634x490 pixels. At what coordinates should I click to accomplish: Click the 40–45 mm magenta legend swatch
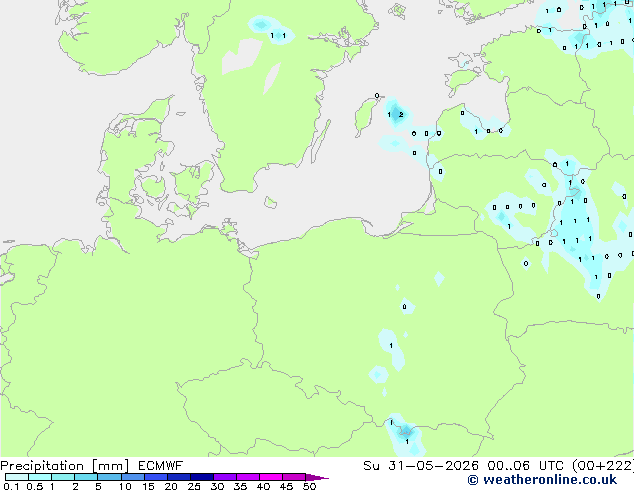[x=271, y=477]
